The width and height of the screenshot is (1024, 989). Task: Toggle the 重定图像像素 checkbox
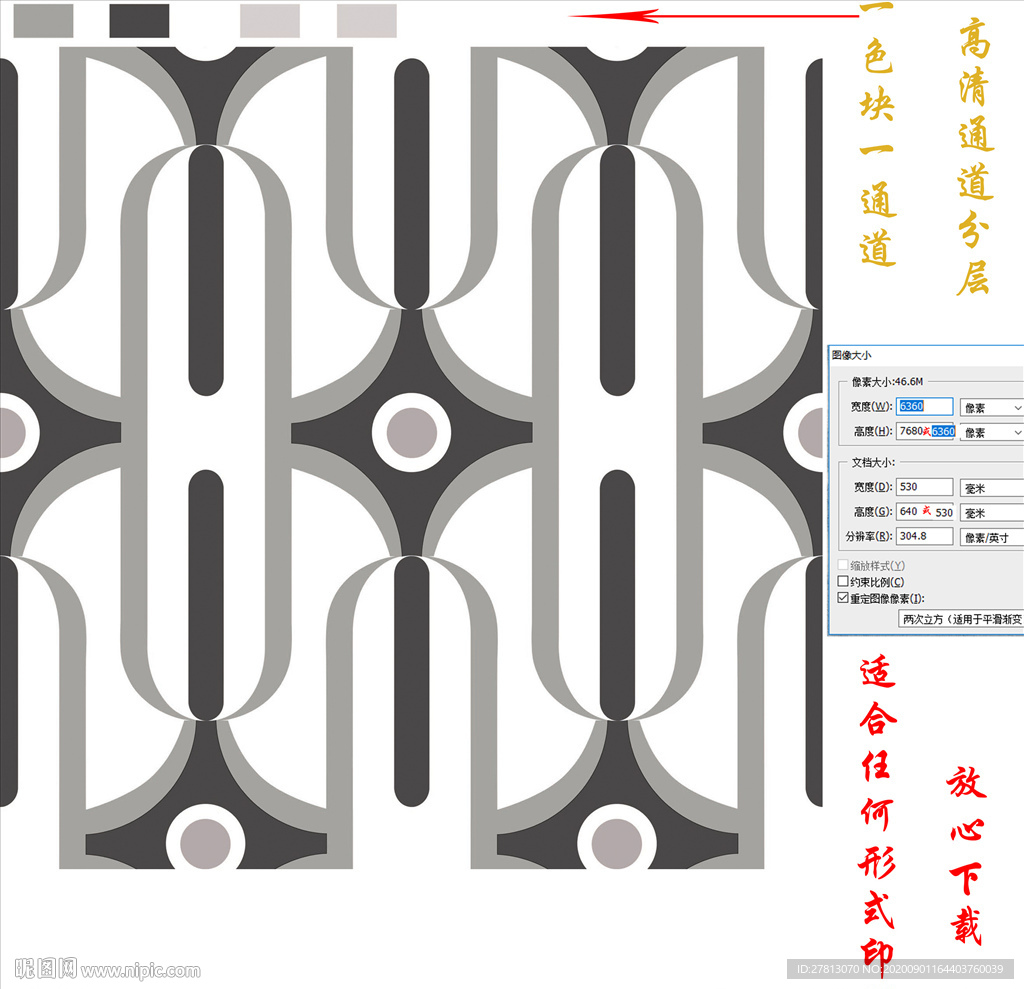[x=843, y=598]
